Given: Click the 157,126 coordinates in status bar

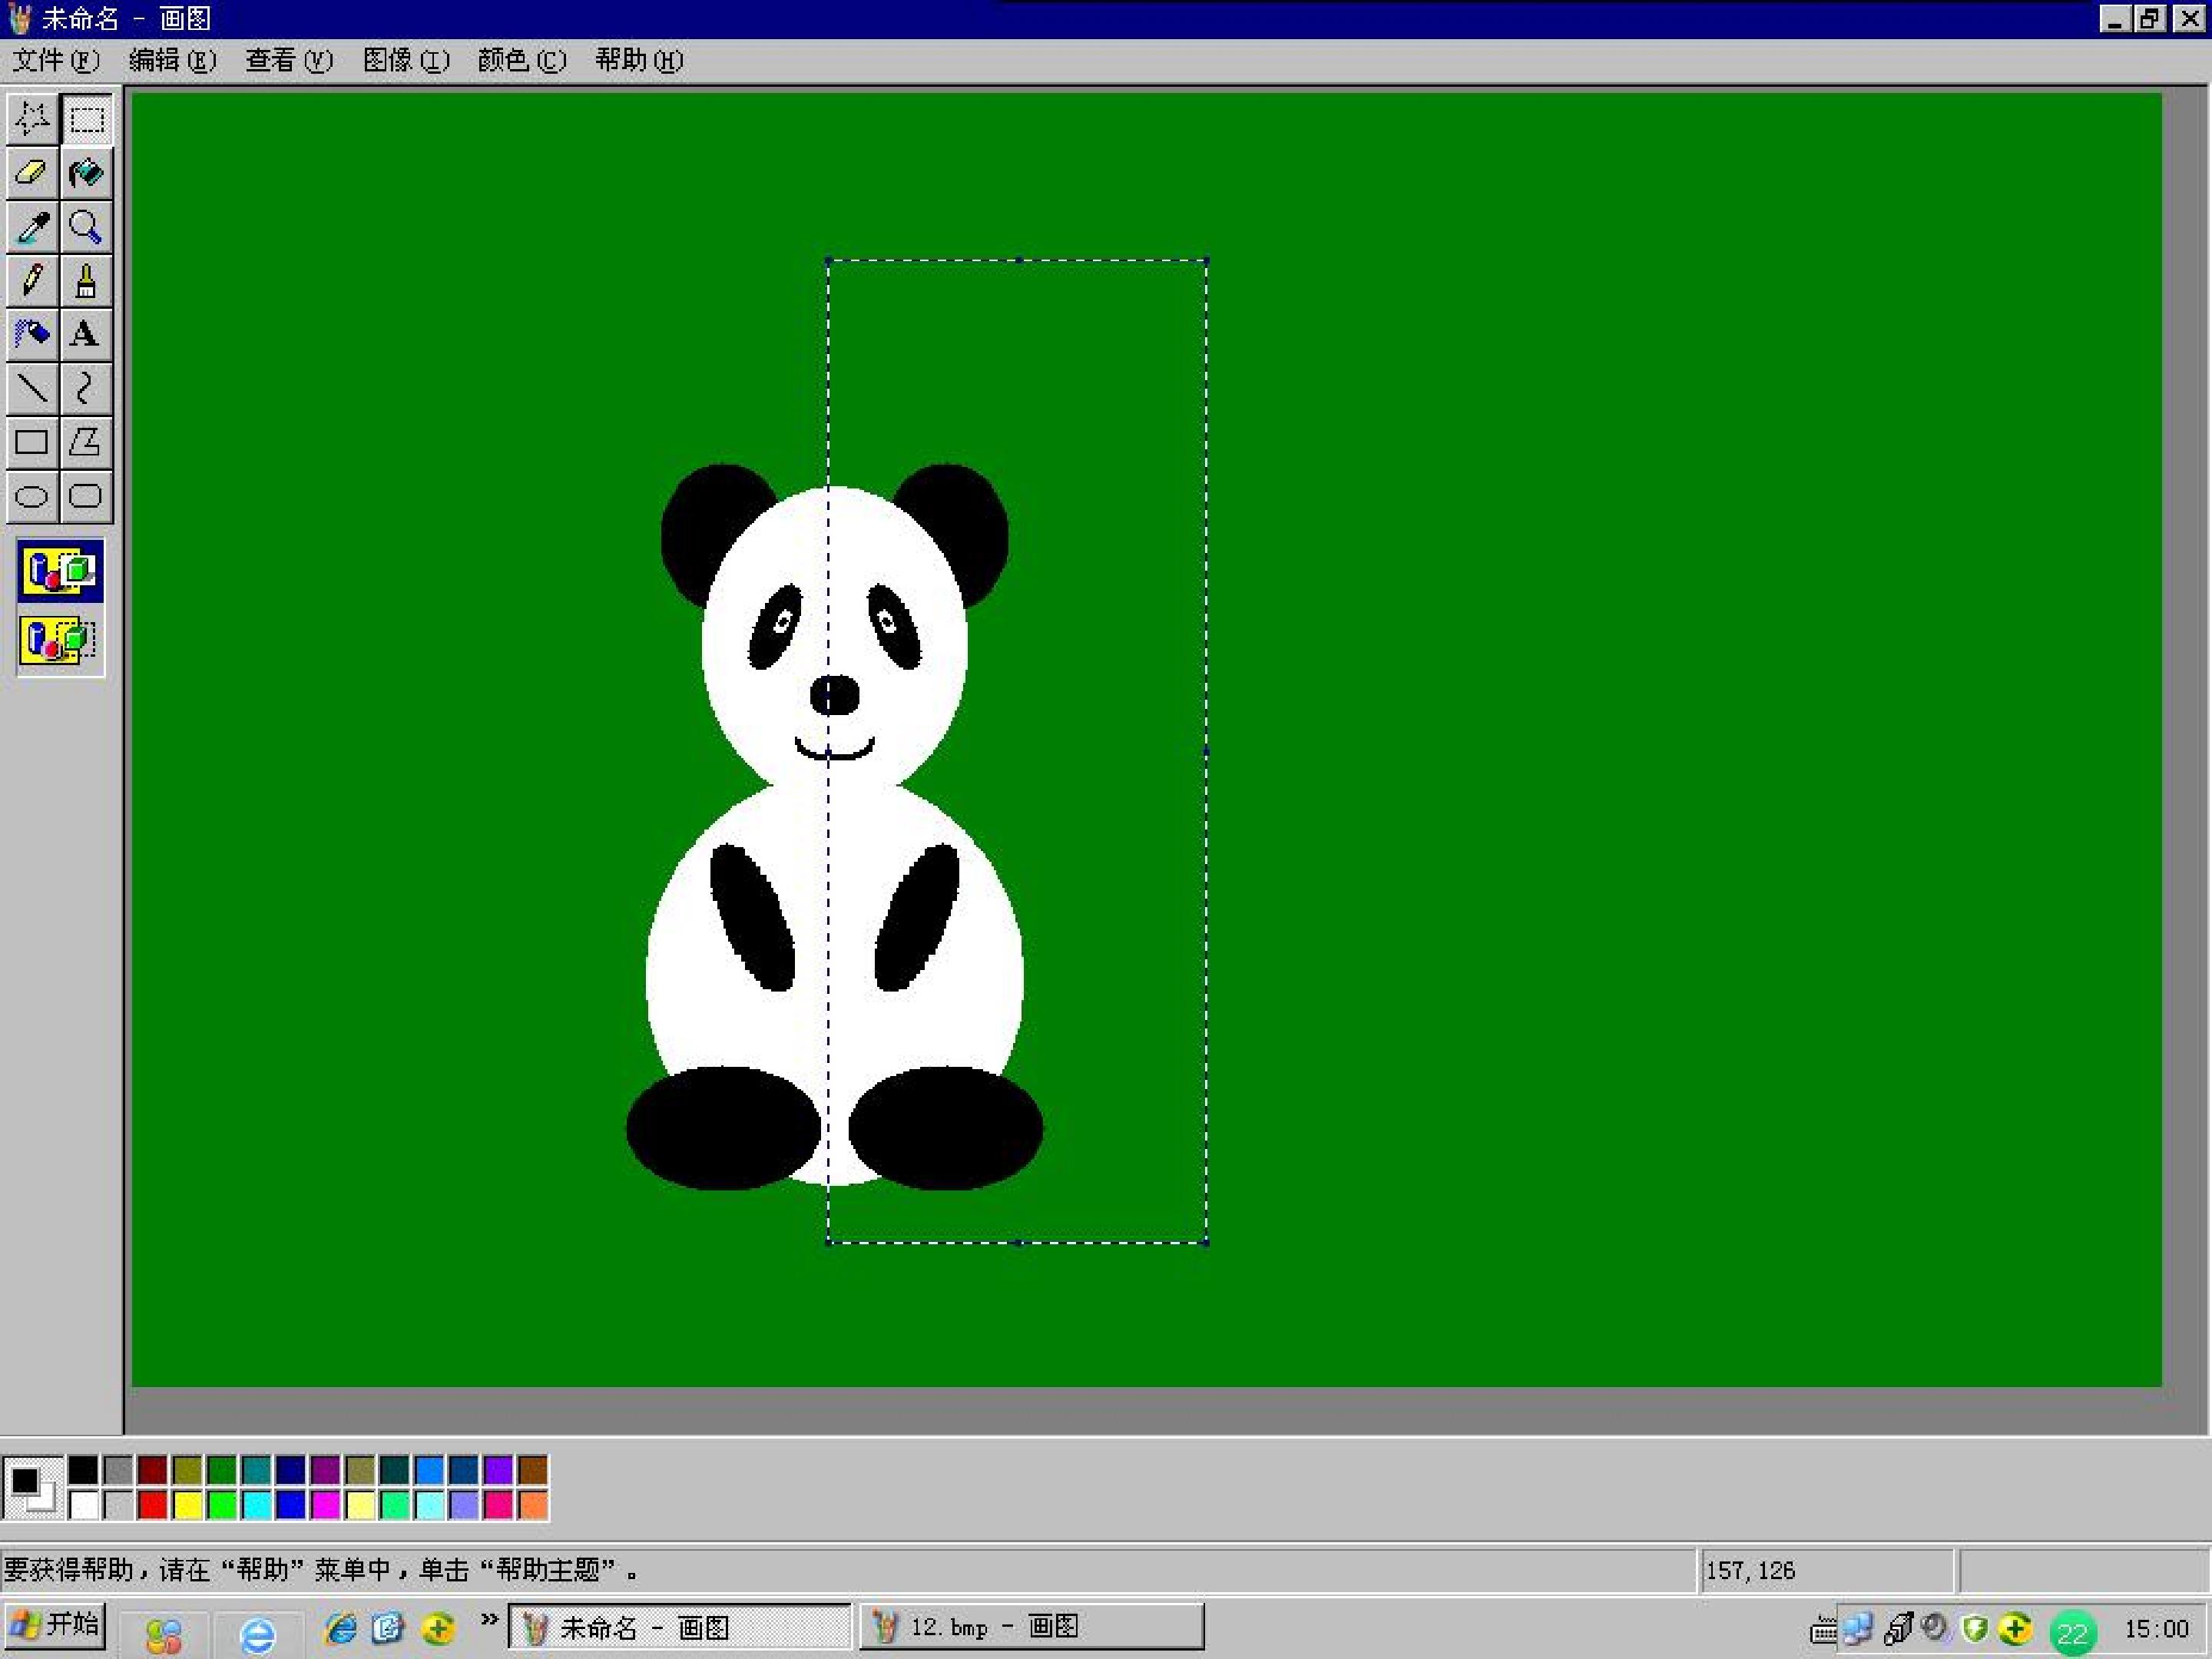Looking at the screenshot, I should click(x=1751, y=1570).
